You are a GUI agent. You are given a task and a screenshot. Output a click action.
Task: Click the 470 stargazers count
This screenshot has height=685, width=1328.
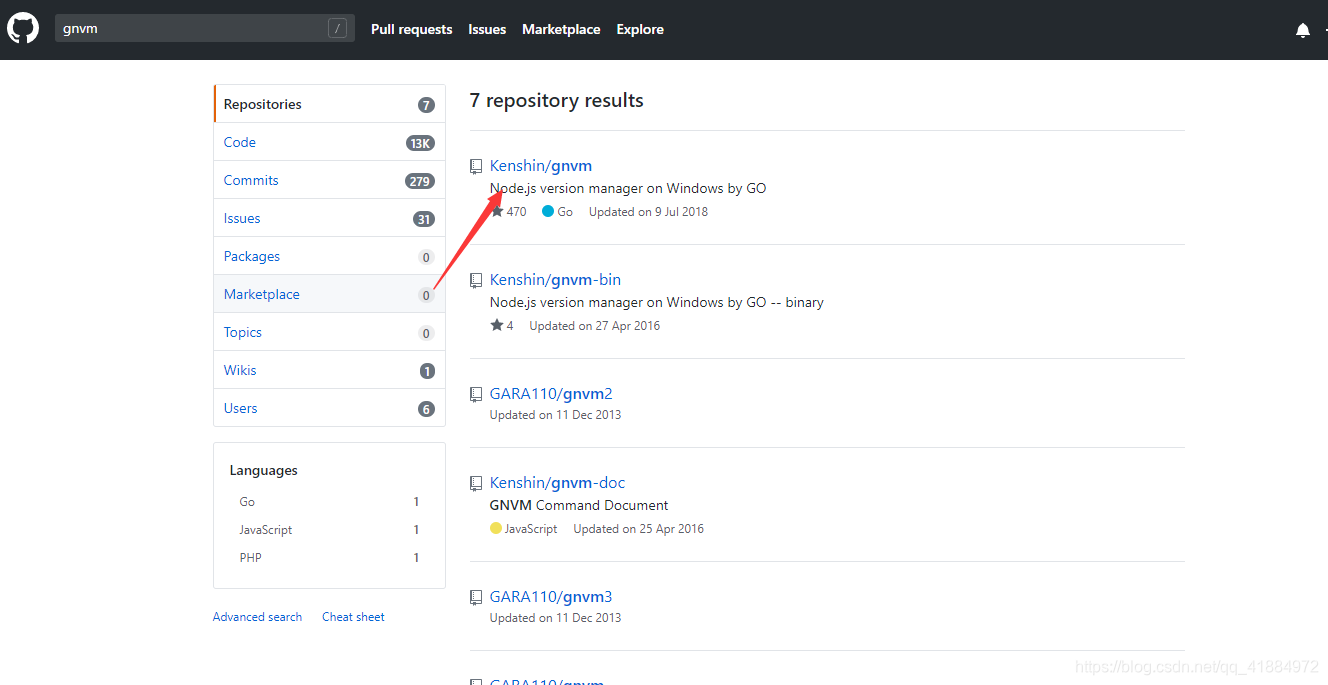coord(516,212)
